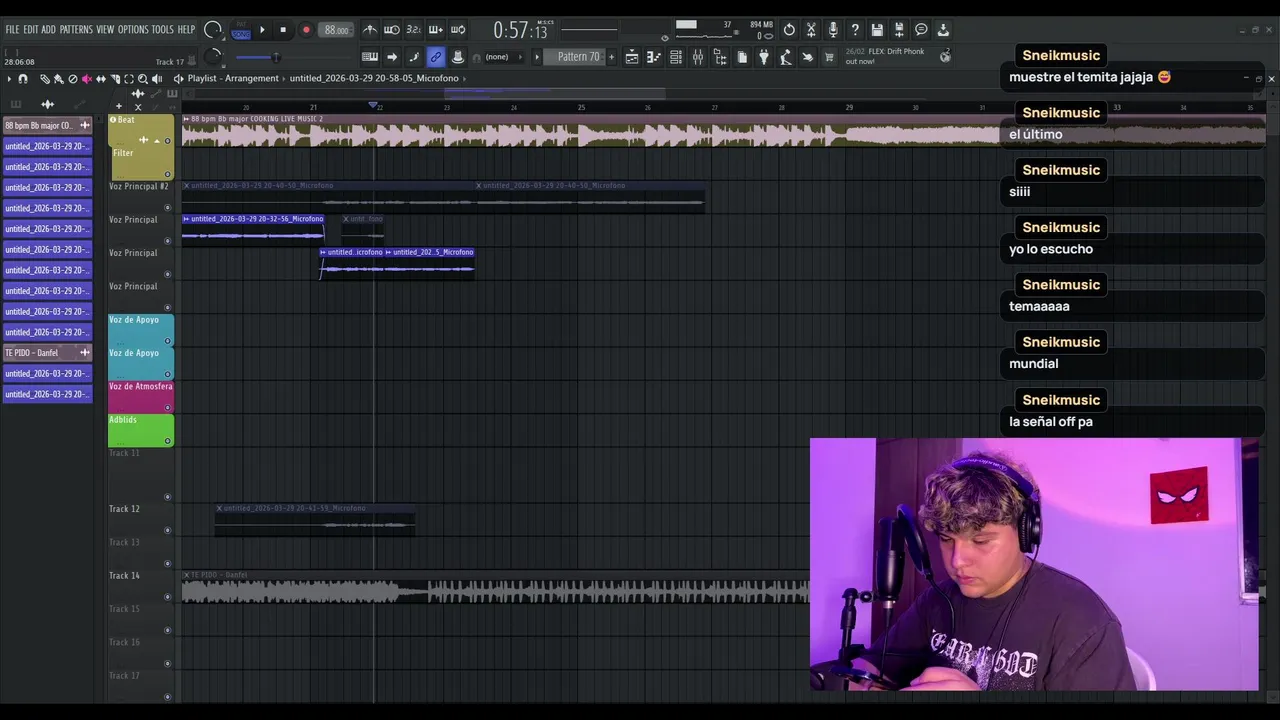Screen dimensions: 1280x720
Task: Click the Stop button in transport
Action: click(x=283, y=30)
